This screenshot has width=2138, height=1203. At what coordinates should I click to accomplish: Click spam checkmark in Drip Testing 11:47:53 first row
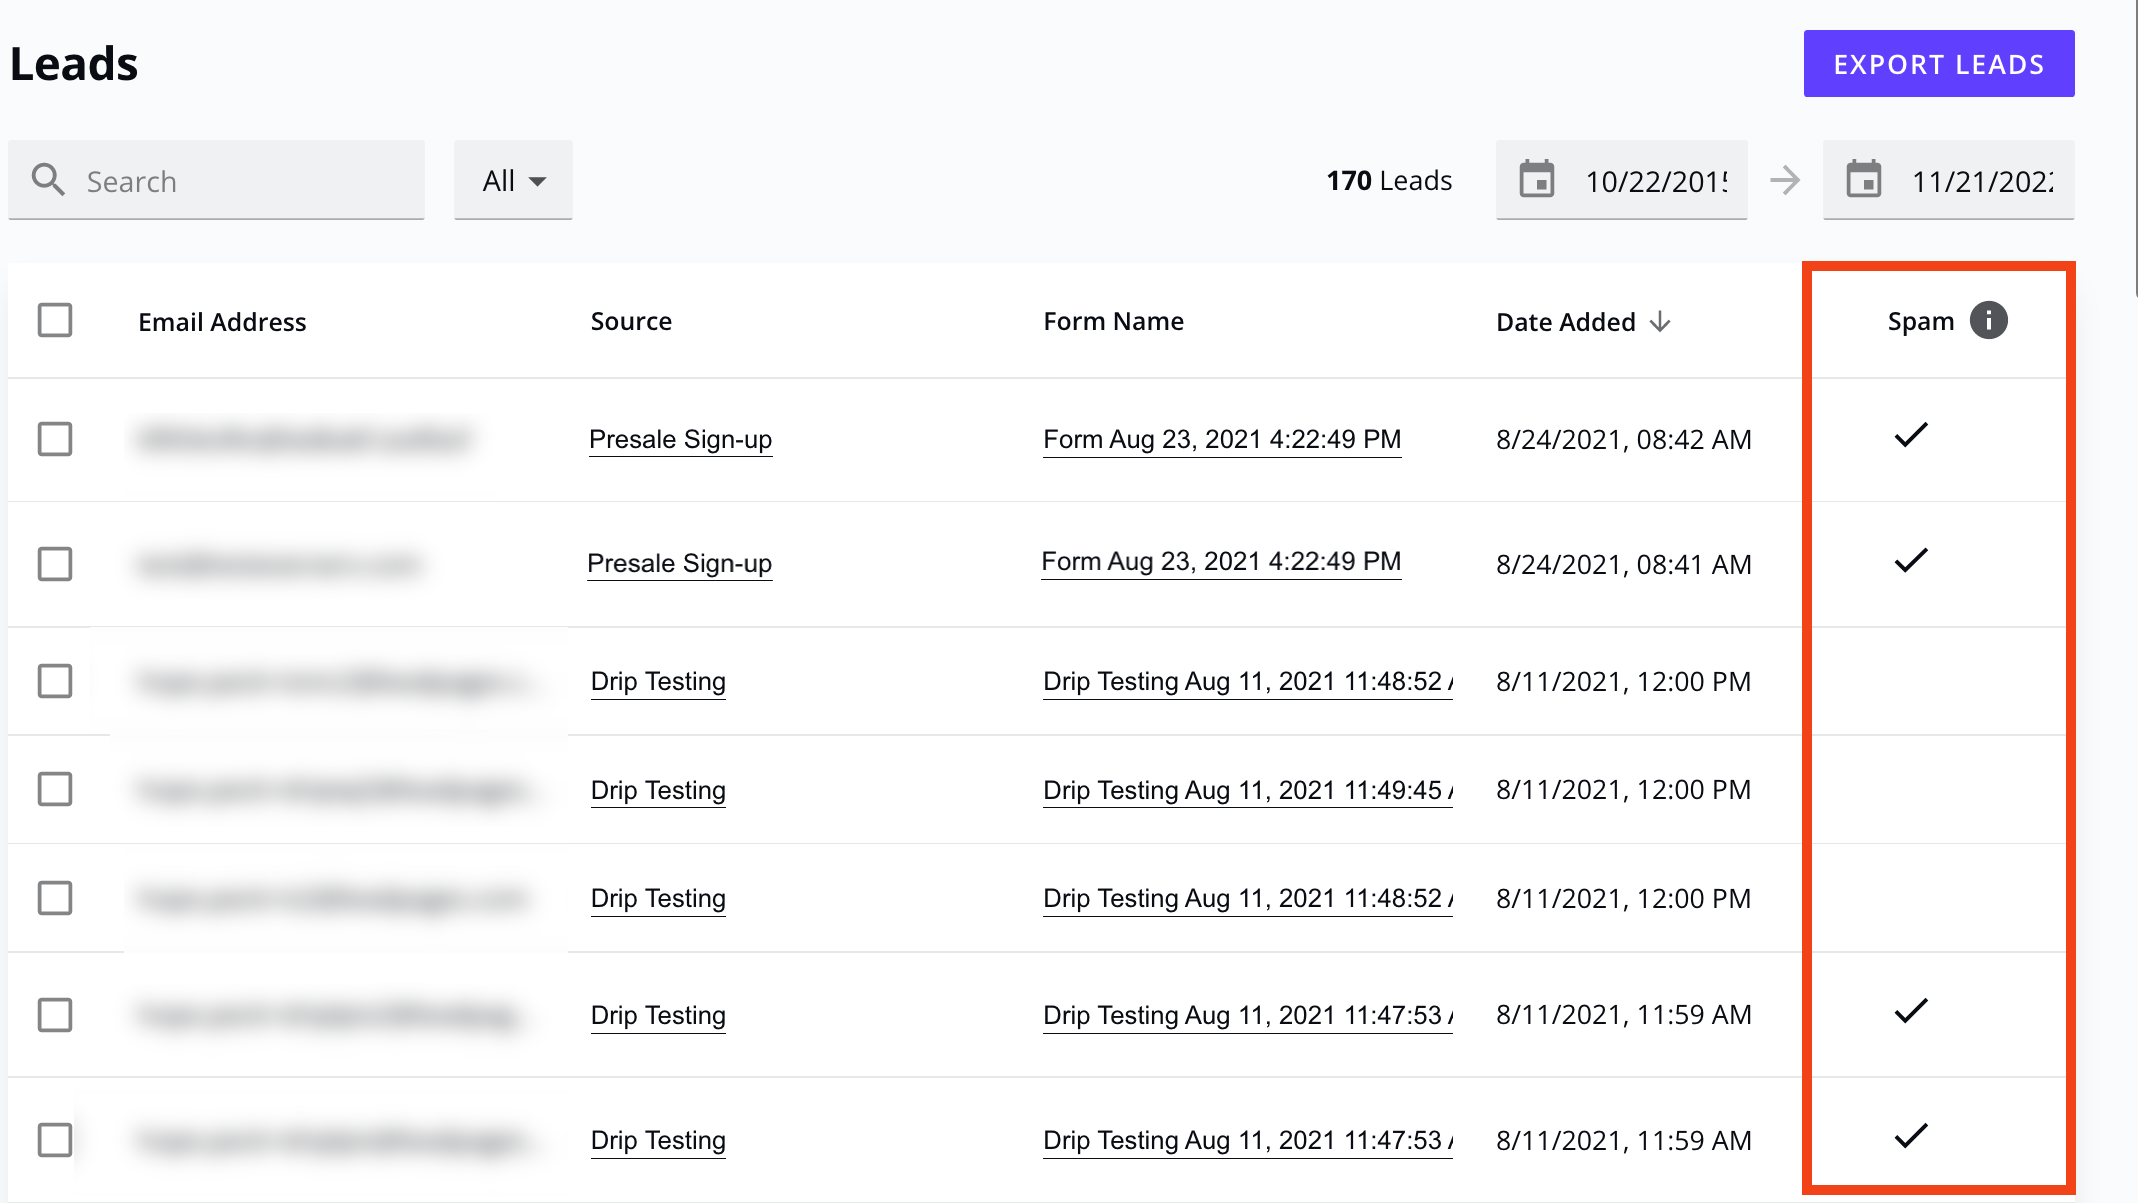click(1911, 1012)
